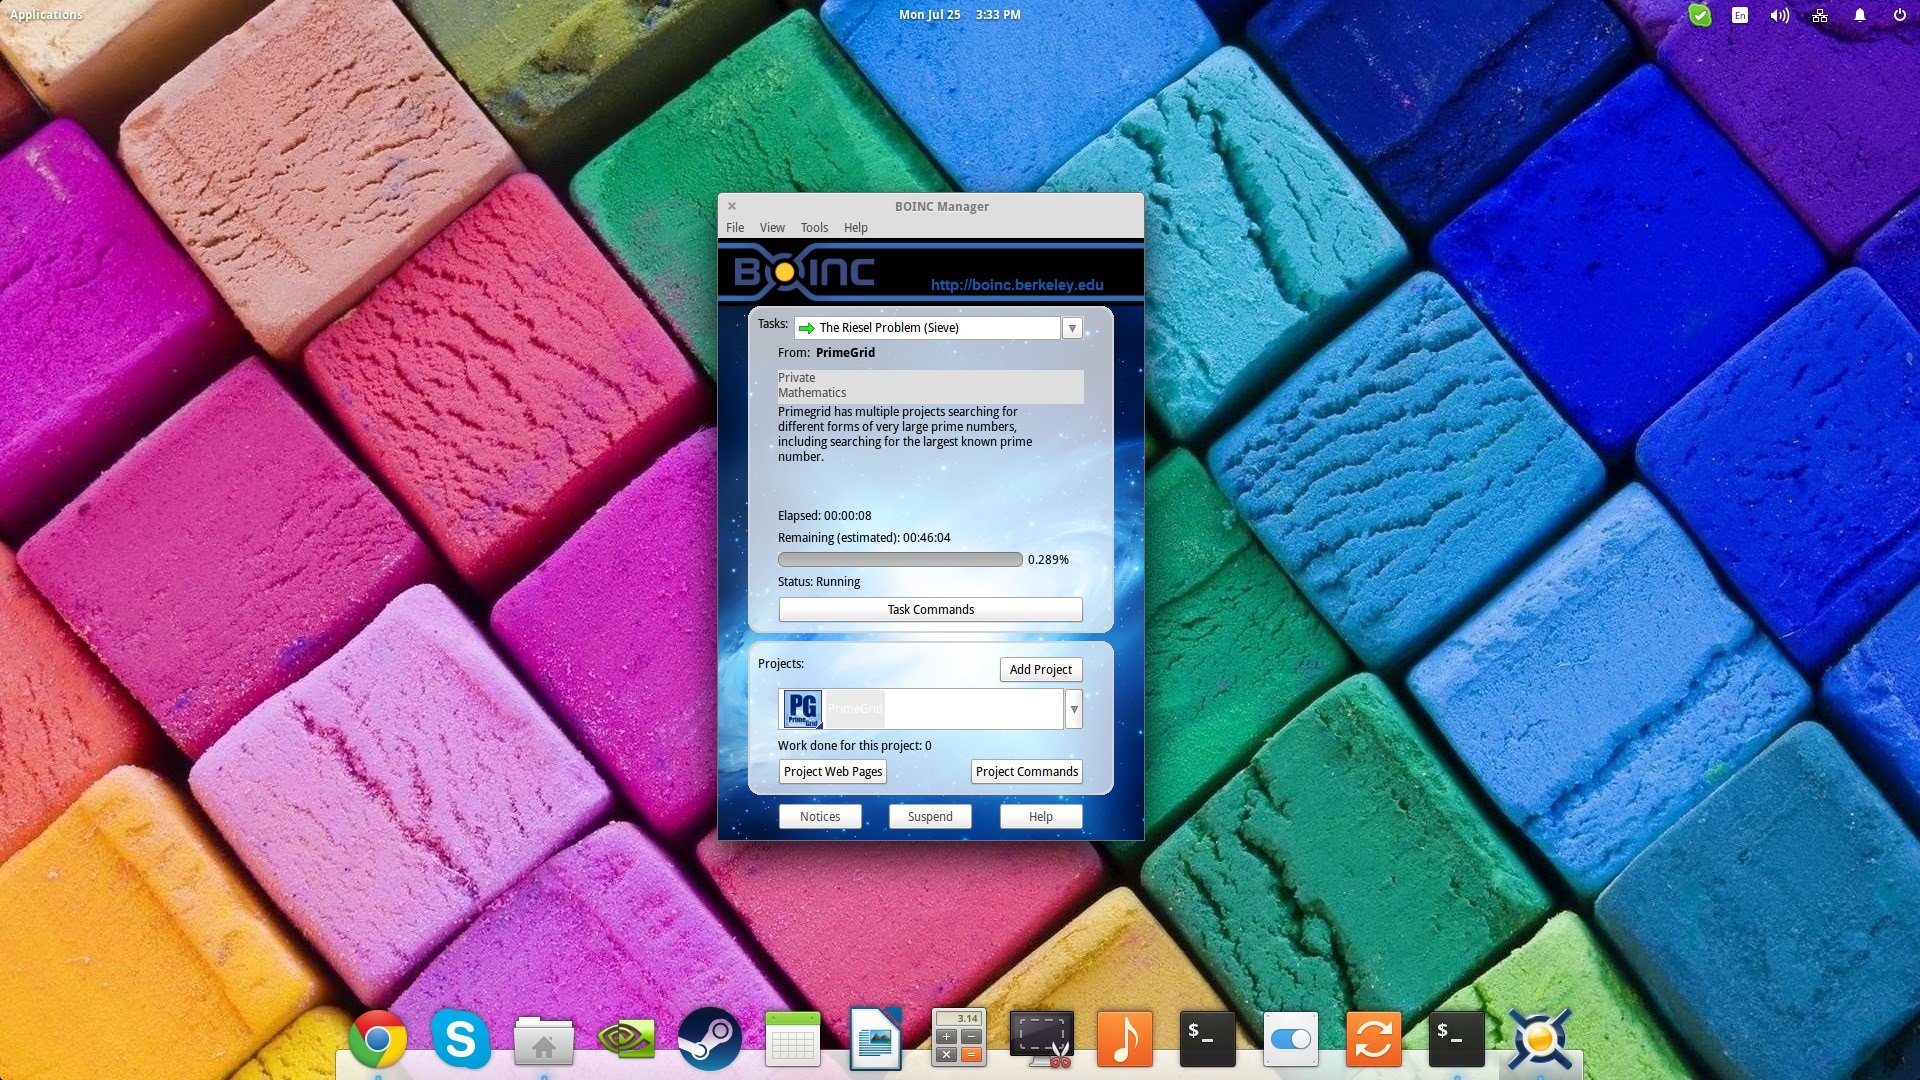Image resolution: width=1920 pixels, height=1080 pixels.
Task: Open the Applications menu in top panel
Action: (x=46, y=15)
